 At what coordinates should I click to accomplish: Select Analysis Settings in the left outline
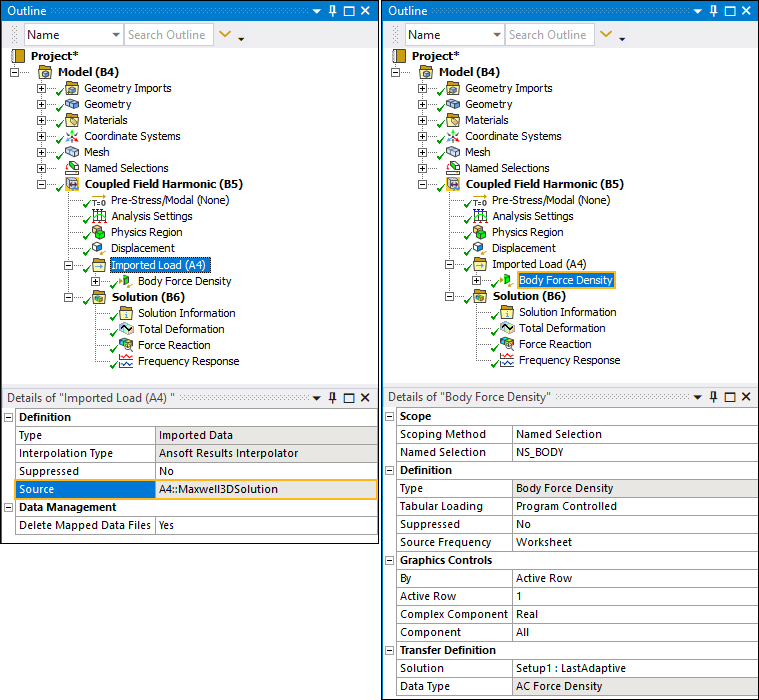tap(152, 216)
